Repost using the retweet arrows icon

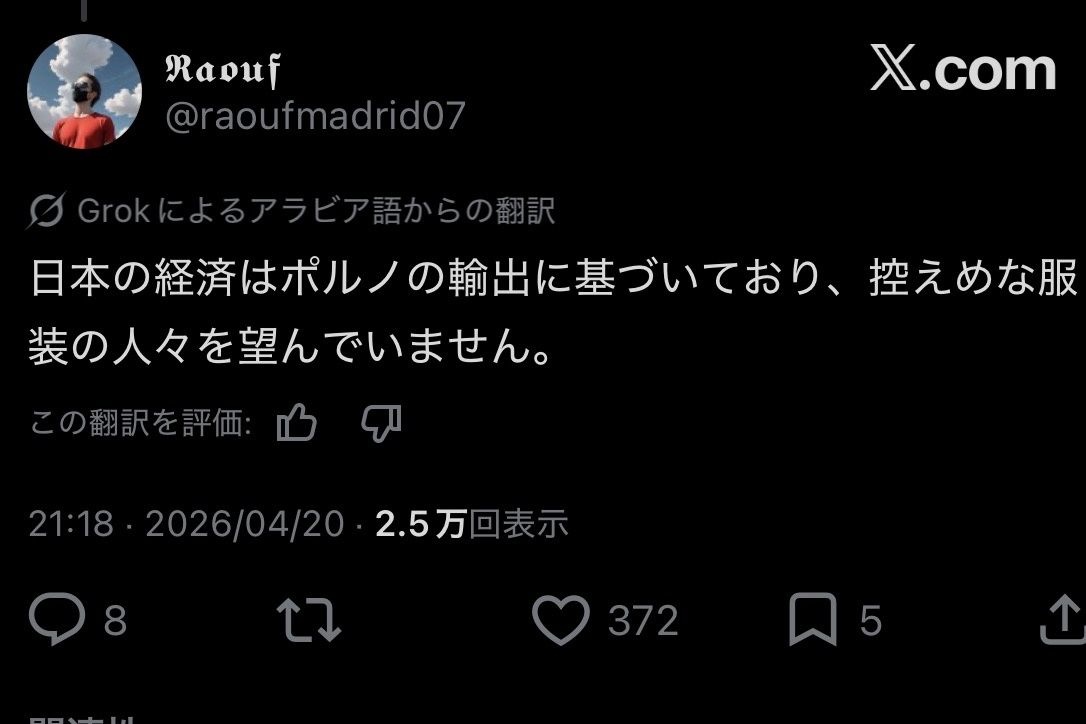tap(309, 620)
